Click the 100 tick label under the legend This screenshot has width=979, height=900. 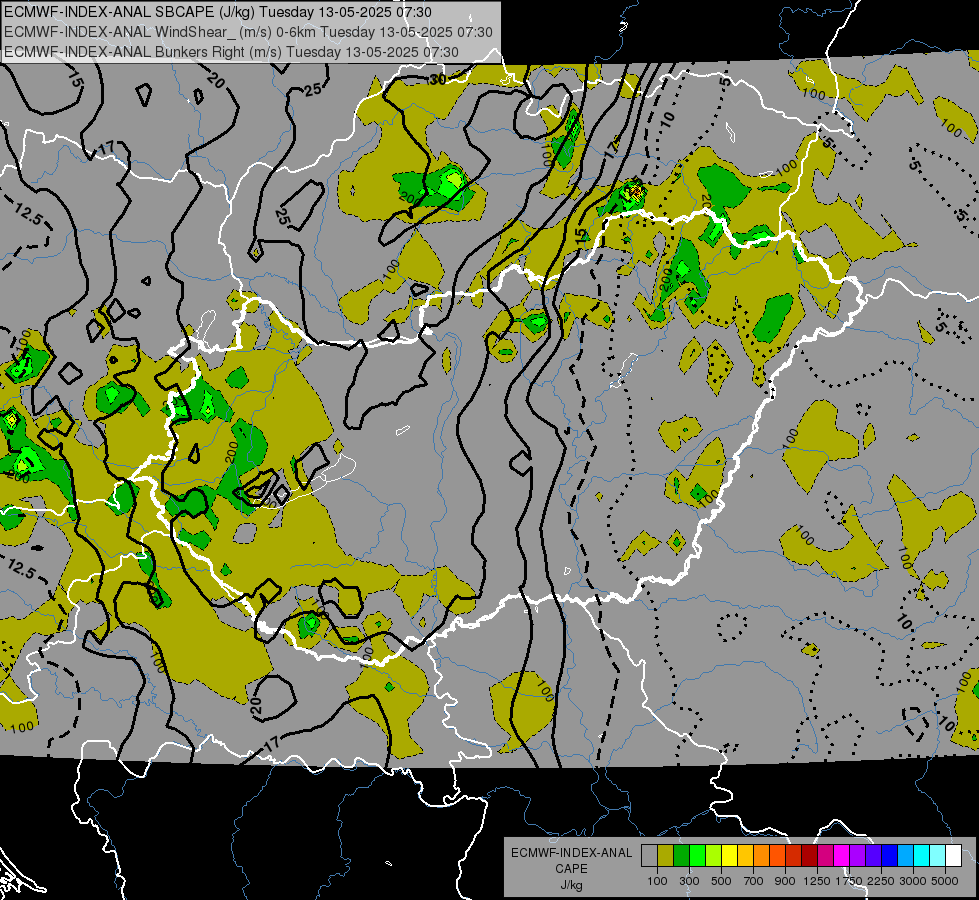(x=657, y=881)
